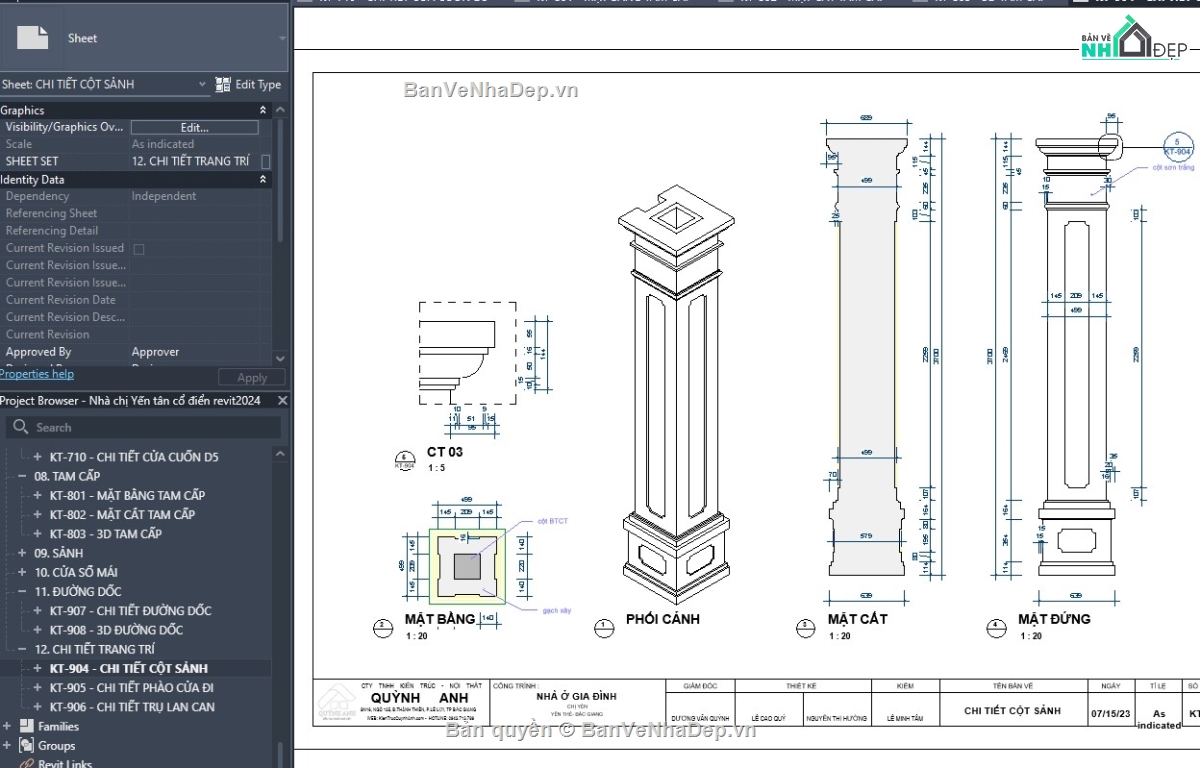Click the Edit... Visibility/Graphics button
This screenshot has height=768, width=1200.
[194, 127]
